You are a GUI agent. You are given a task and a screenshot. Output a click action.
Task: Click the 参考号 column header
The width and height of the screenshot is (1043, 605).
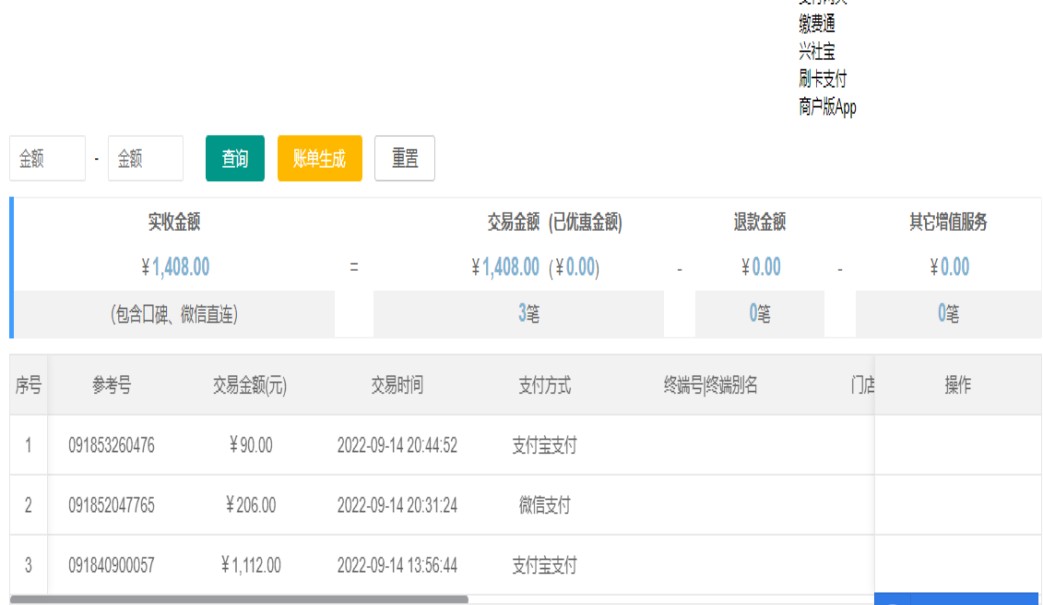pos(111,386)
